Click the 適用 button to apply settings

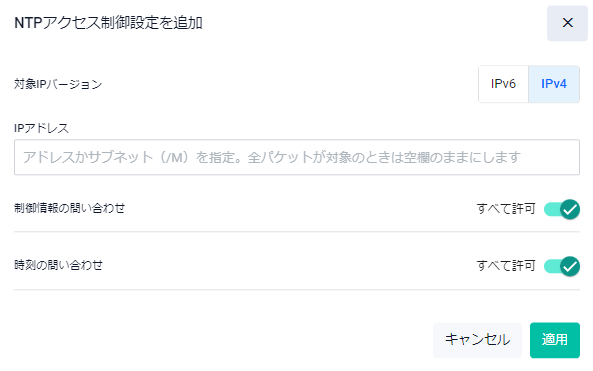click(555, 340)
